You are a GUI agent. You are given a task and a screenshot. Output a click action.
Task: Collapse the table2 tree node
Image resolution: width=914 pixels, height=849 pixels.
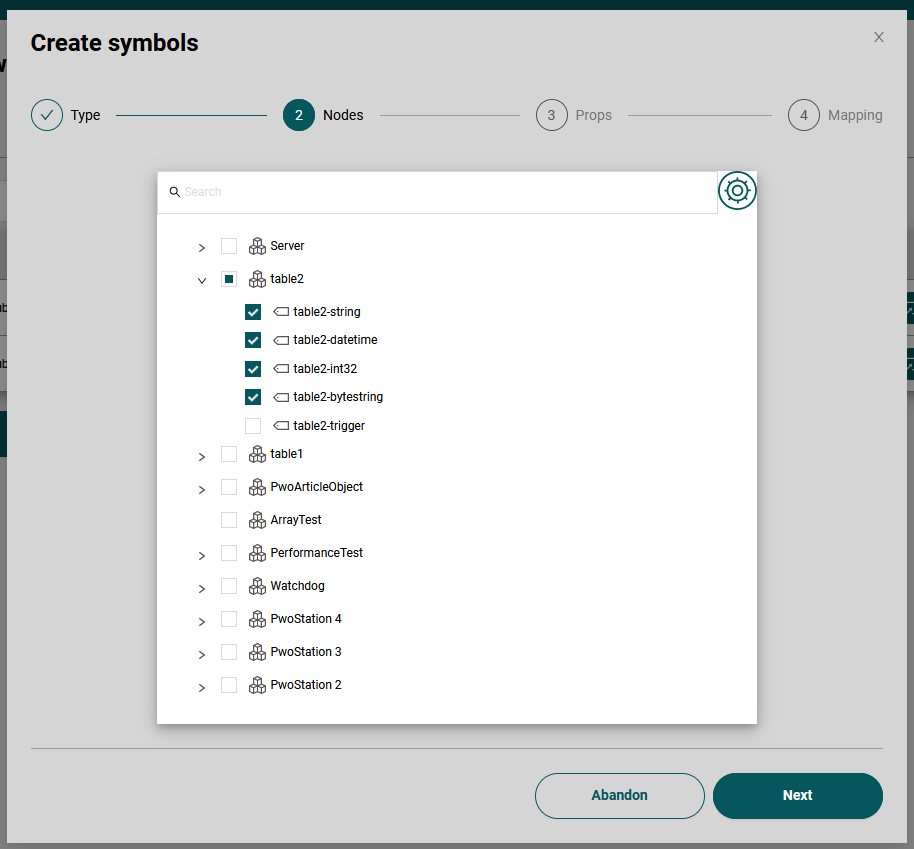point(201,280)
